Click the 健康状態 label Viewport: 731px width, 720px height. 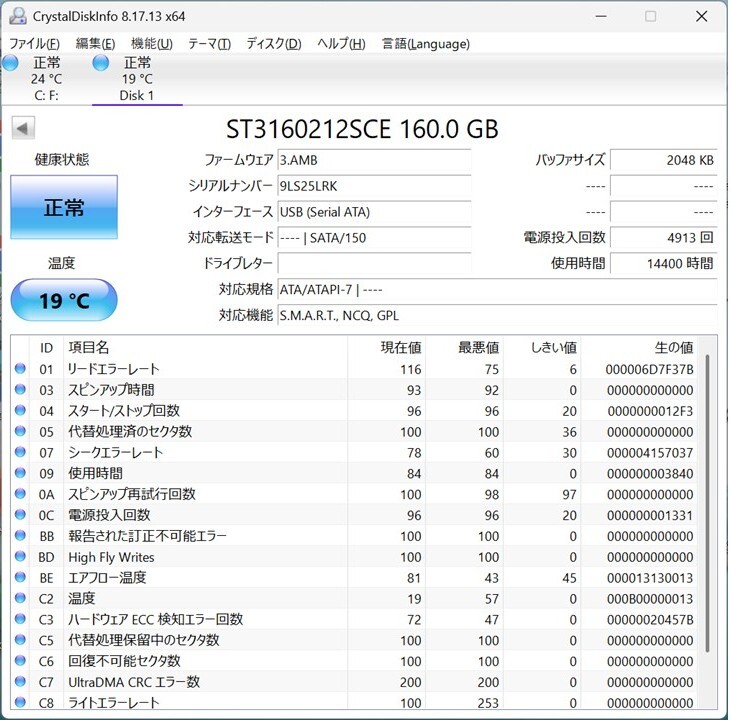(x=62, y=159)
